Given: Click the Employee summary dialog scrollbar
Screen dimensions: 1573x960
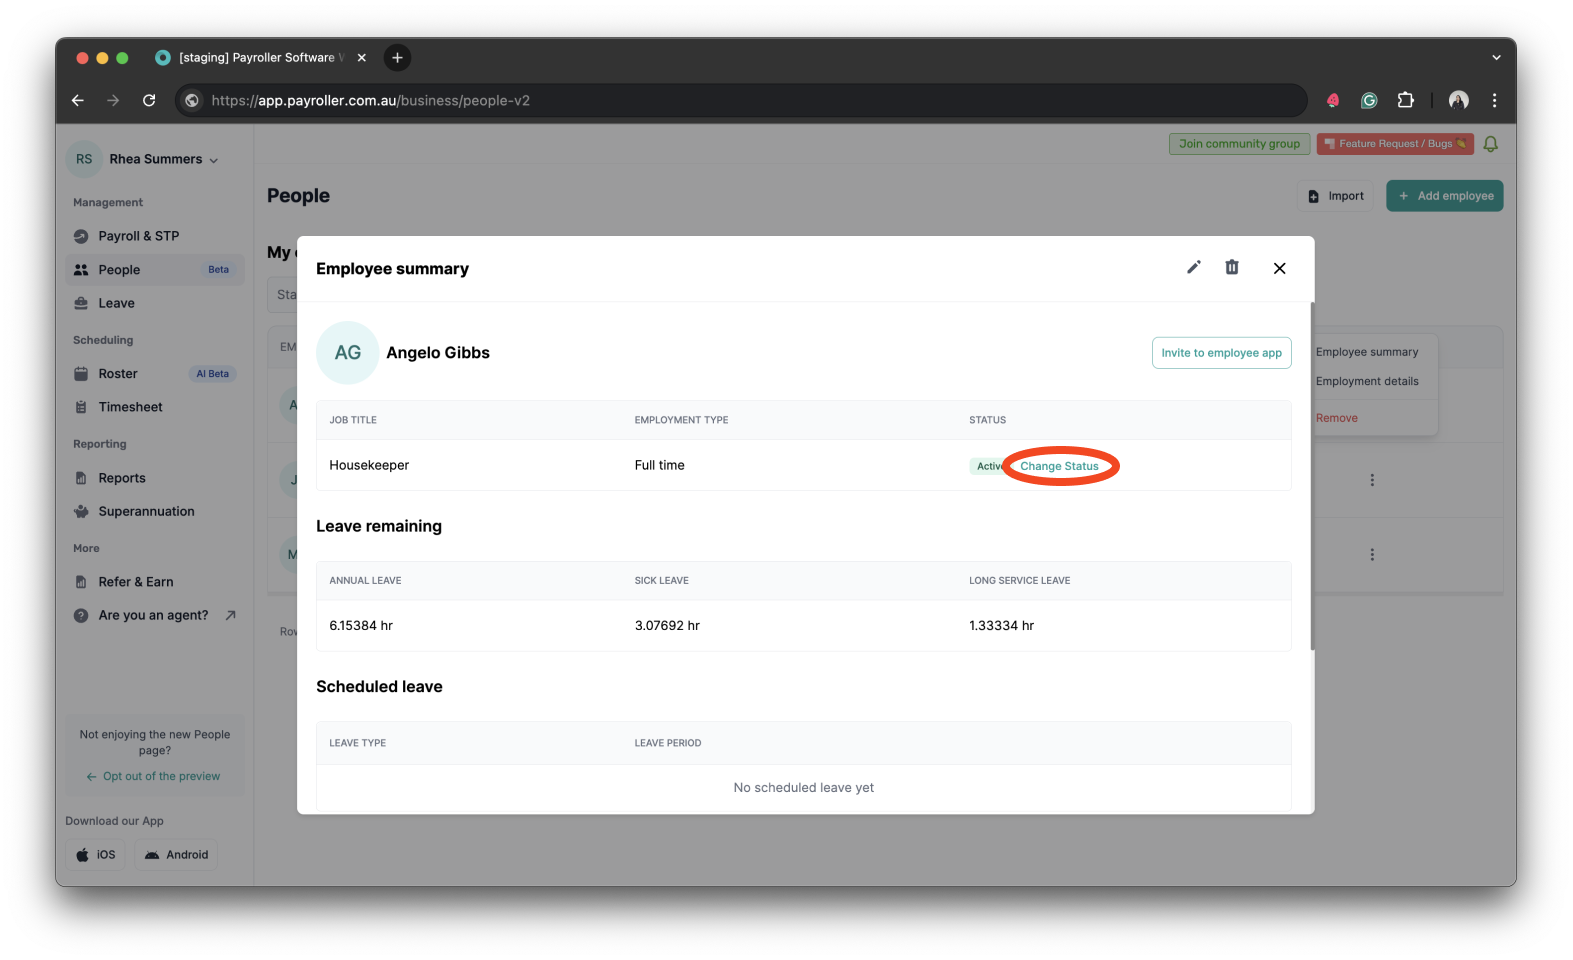Looking at the screenshot, I should click(x=1311, y=476).
